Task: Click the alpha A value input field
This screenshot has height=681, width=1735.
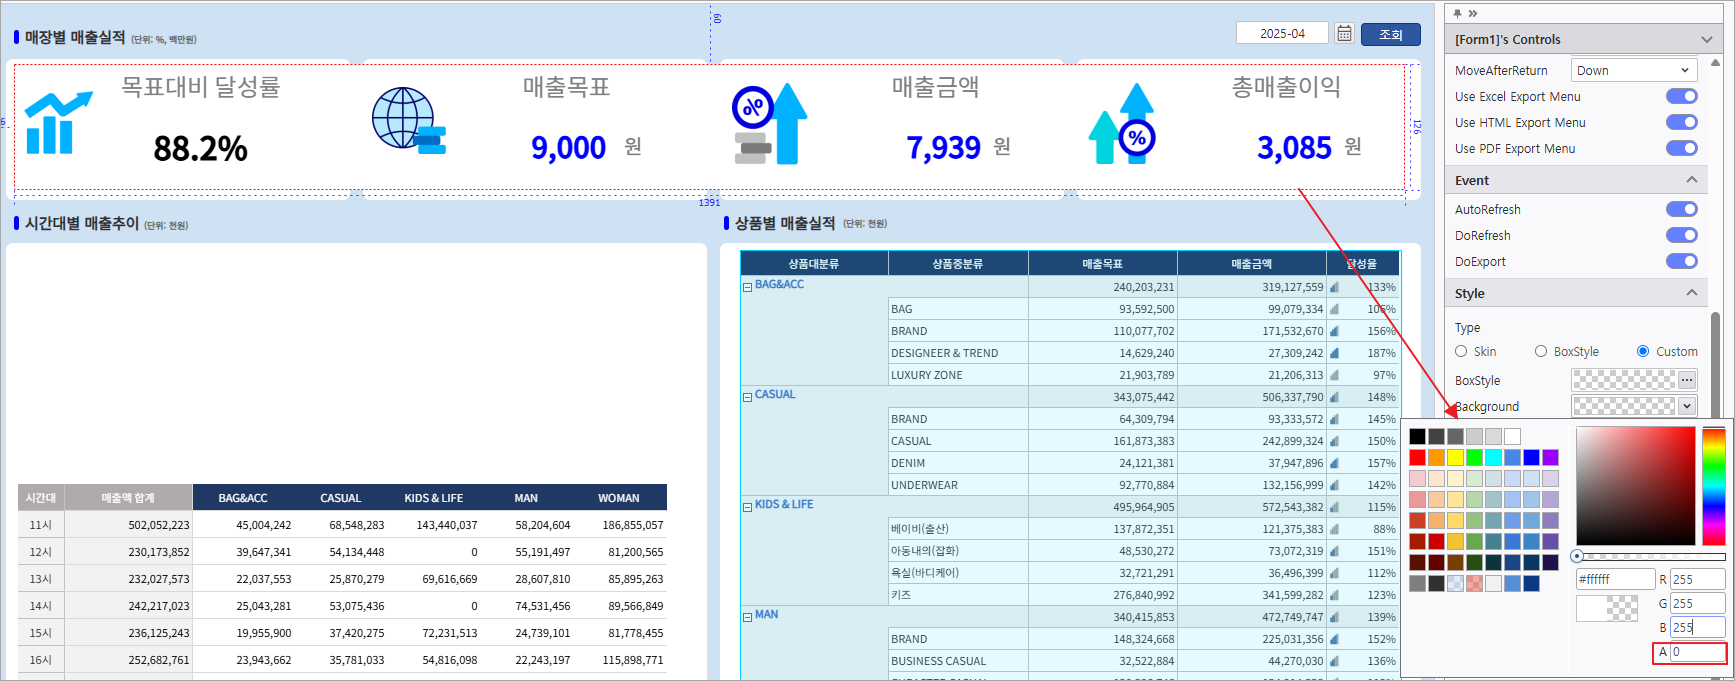Action: (x=1697, y=652)
